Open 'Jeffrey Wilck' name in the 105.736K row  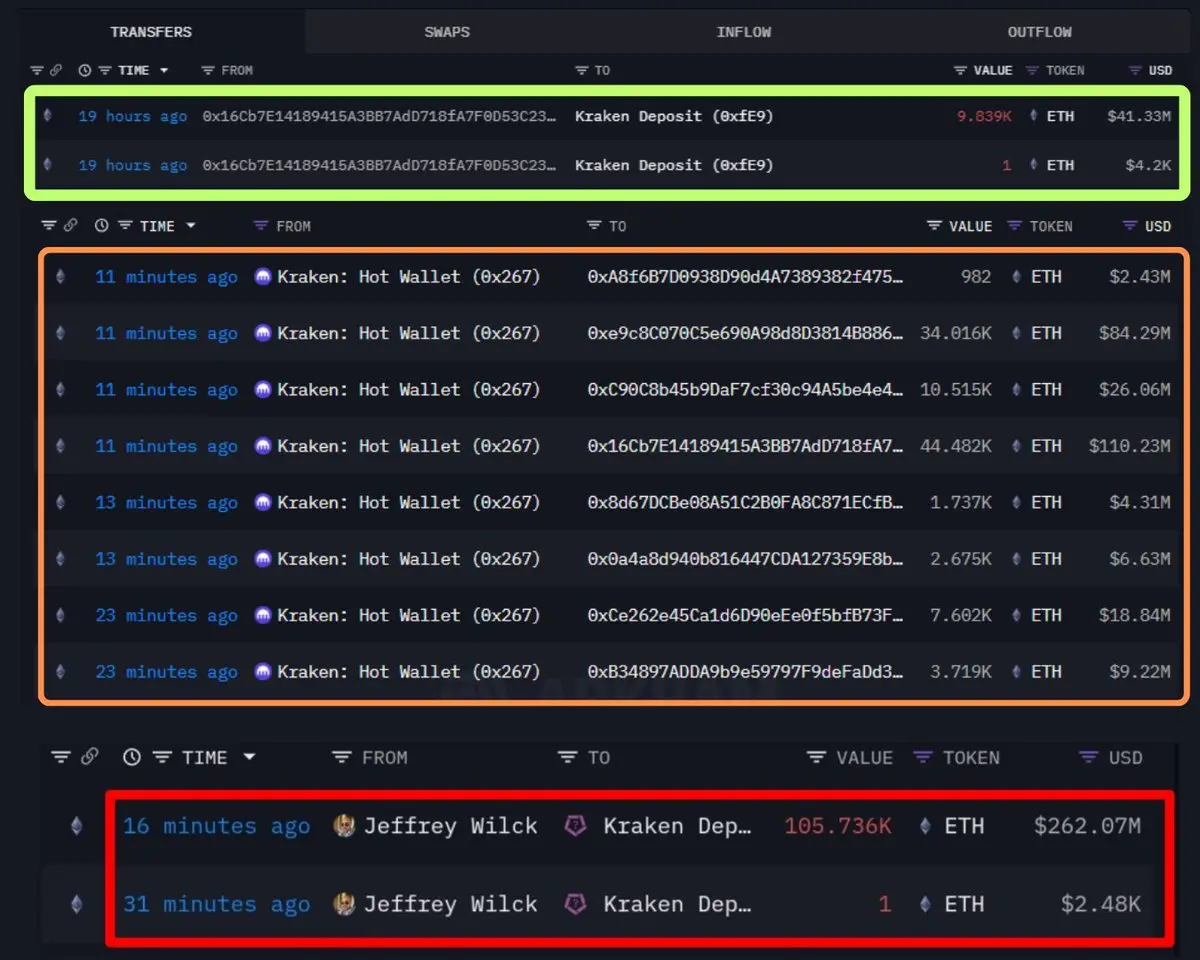pos(450,826)
